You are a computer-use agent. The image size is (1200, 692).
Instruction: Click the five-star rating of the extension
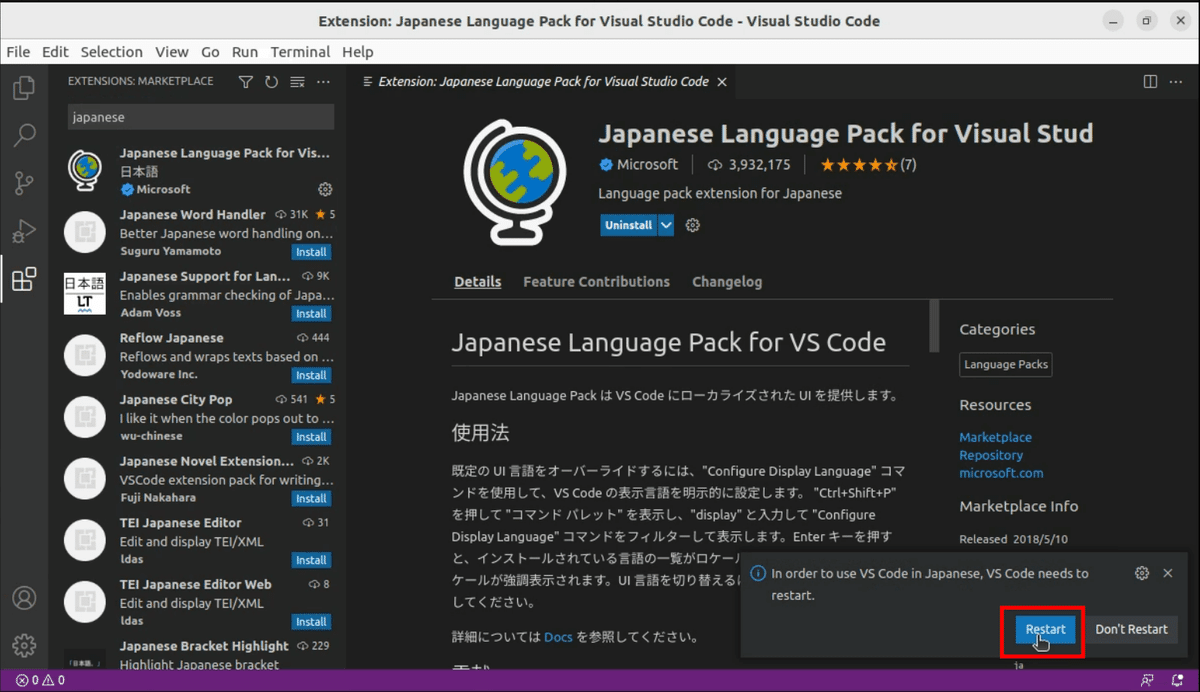pyautogui.click(x=859, y=164)
